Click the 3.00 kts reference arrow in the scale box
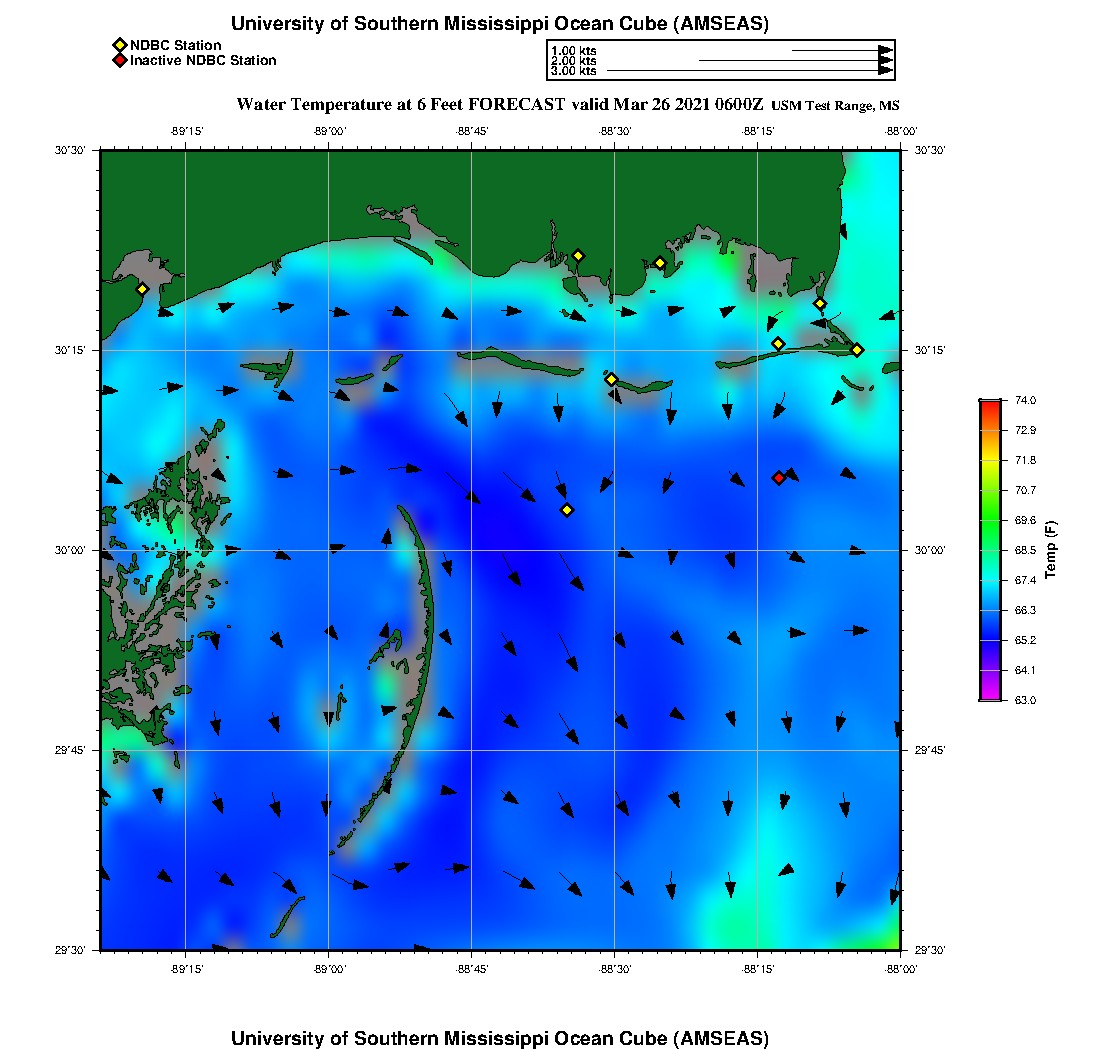1100x1050 pixels. (x=749, y=71)
